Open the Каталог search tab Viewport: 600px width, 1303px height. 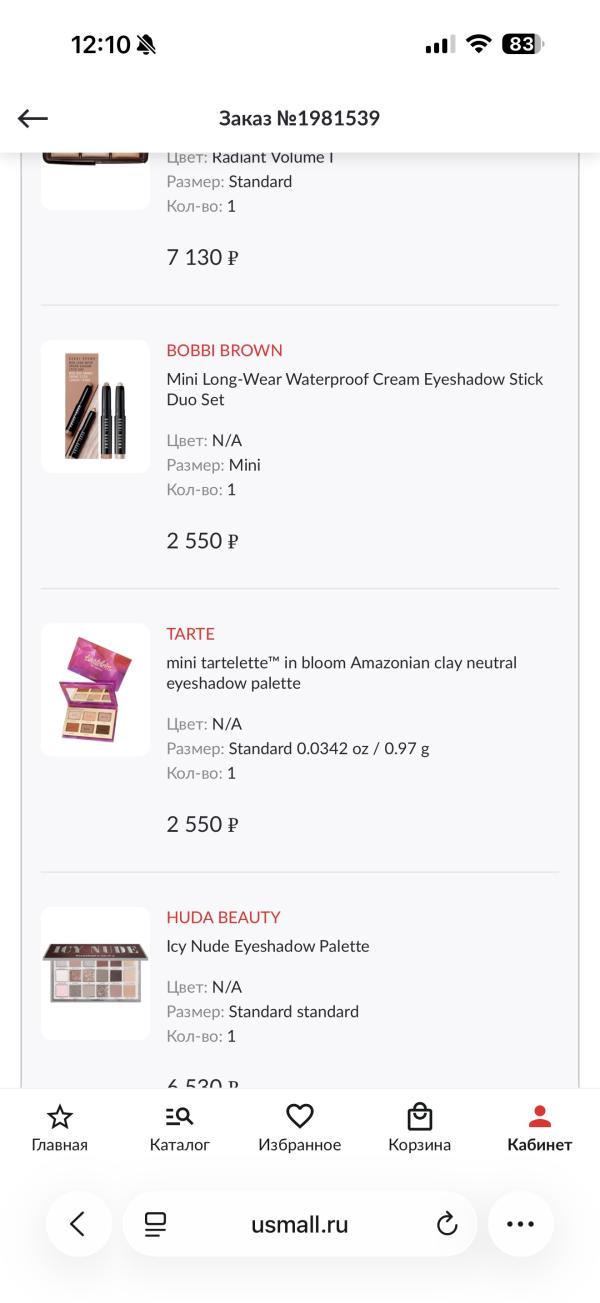180,1129
